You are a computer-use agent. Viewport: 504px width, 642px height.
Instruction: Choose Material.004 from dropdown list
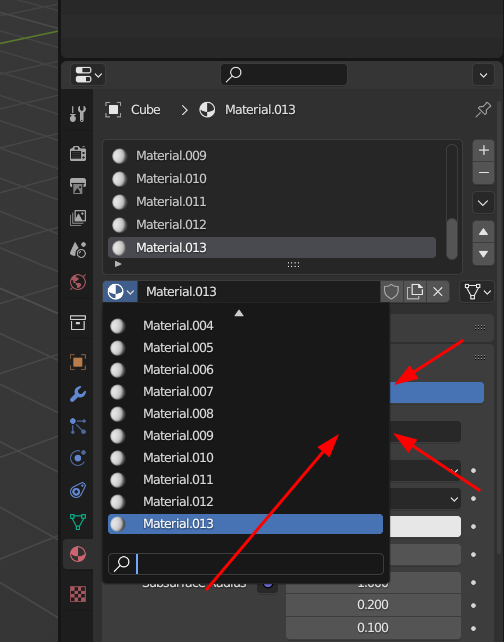246,326
